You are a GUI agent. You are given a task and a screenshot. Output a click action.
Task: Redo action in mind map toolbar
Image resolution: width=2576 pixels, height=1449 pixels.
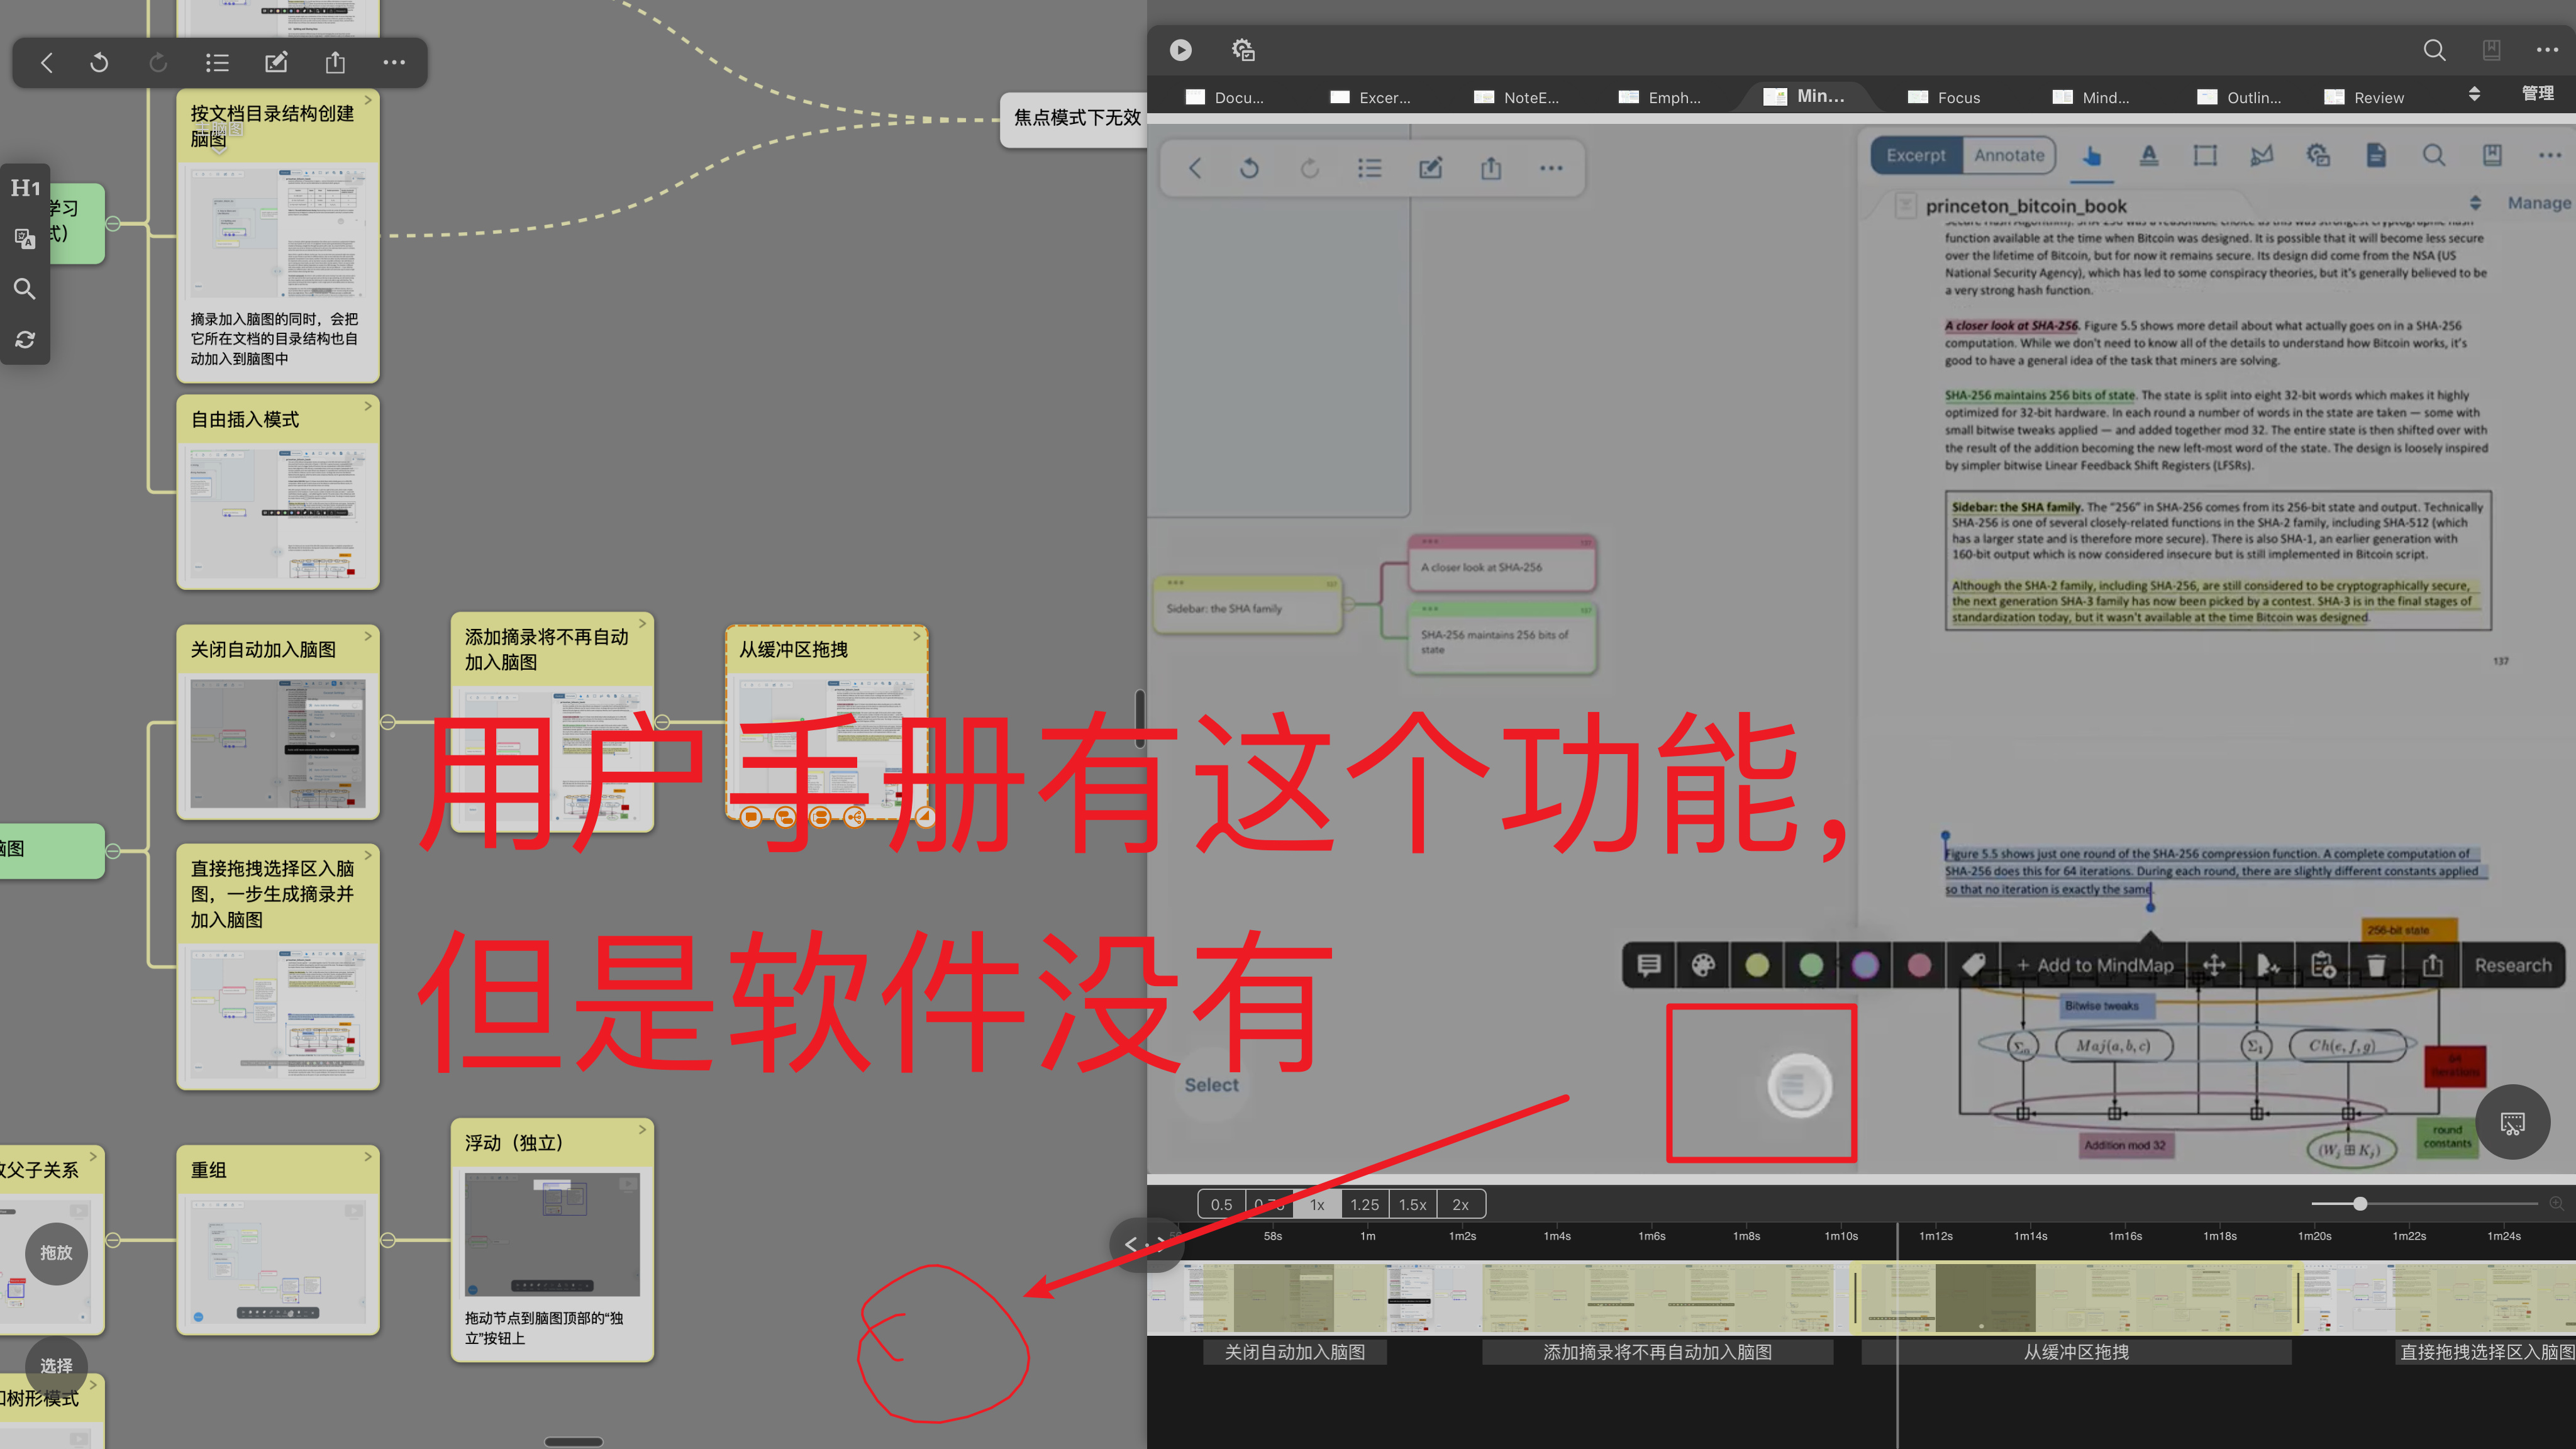(x=158, y=63)
